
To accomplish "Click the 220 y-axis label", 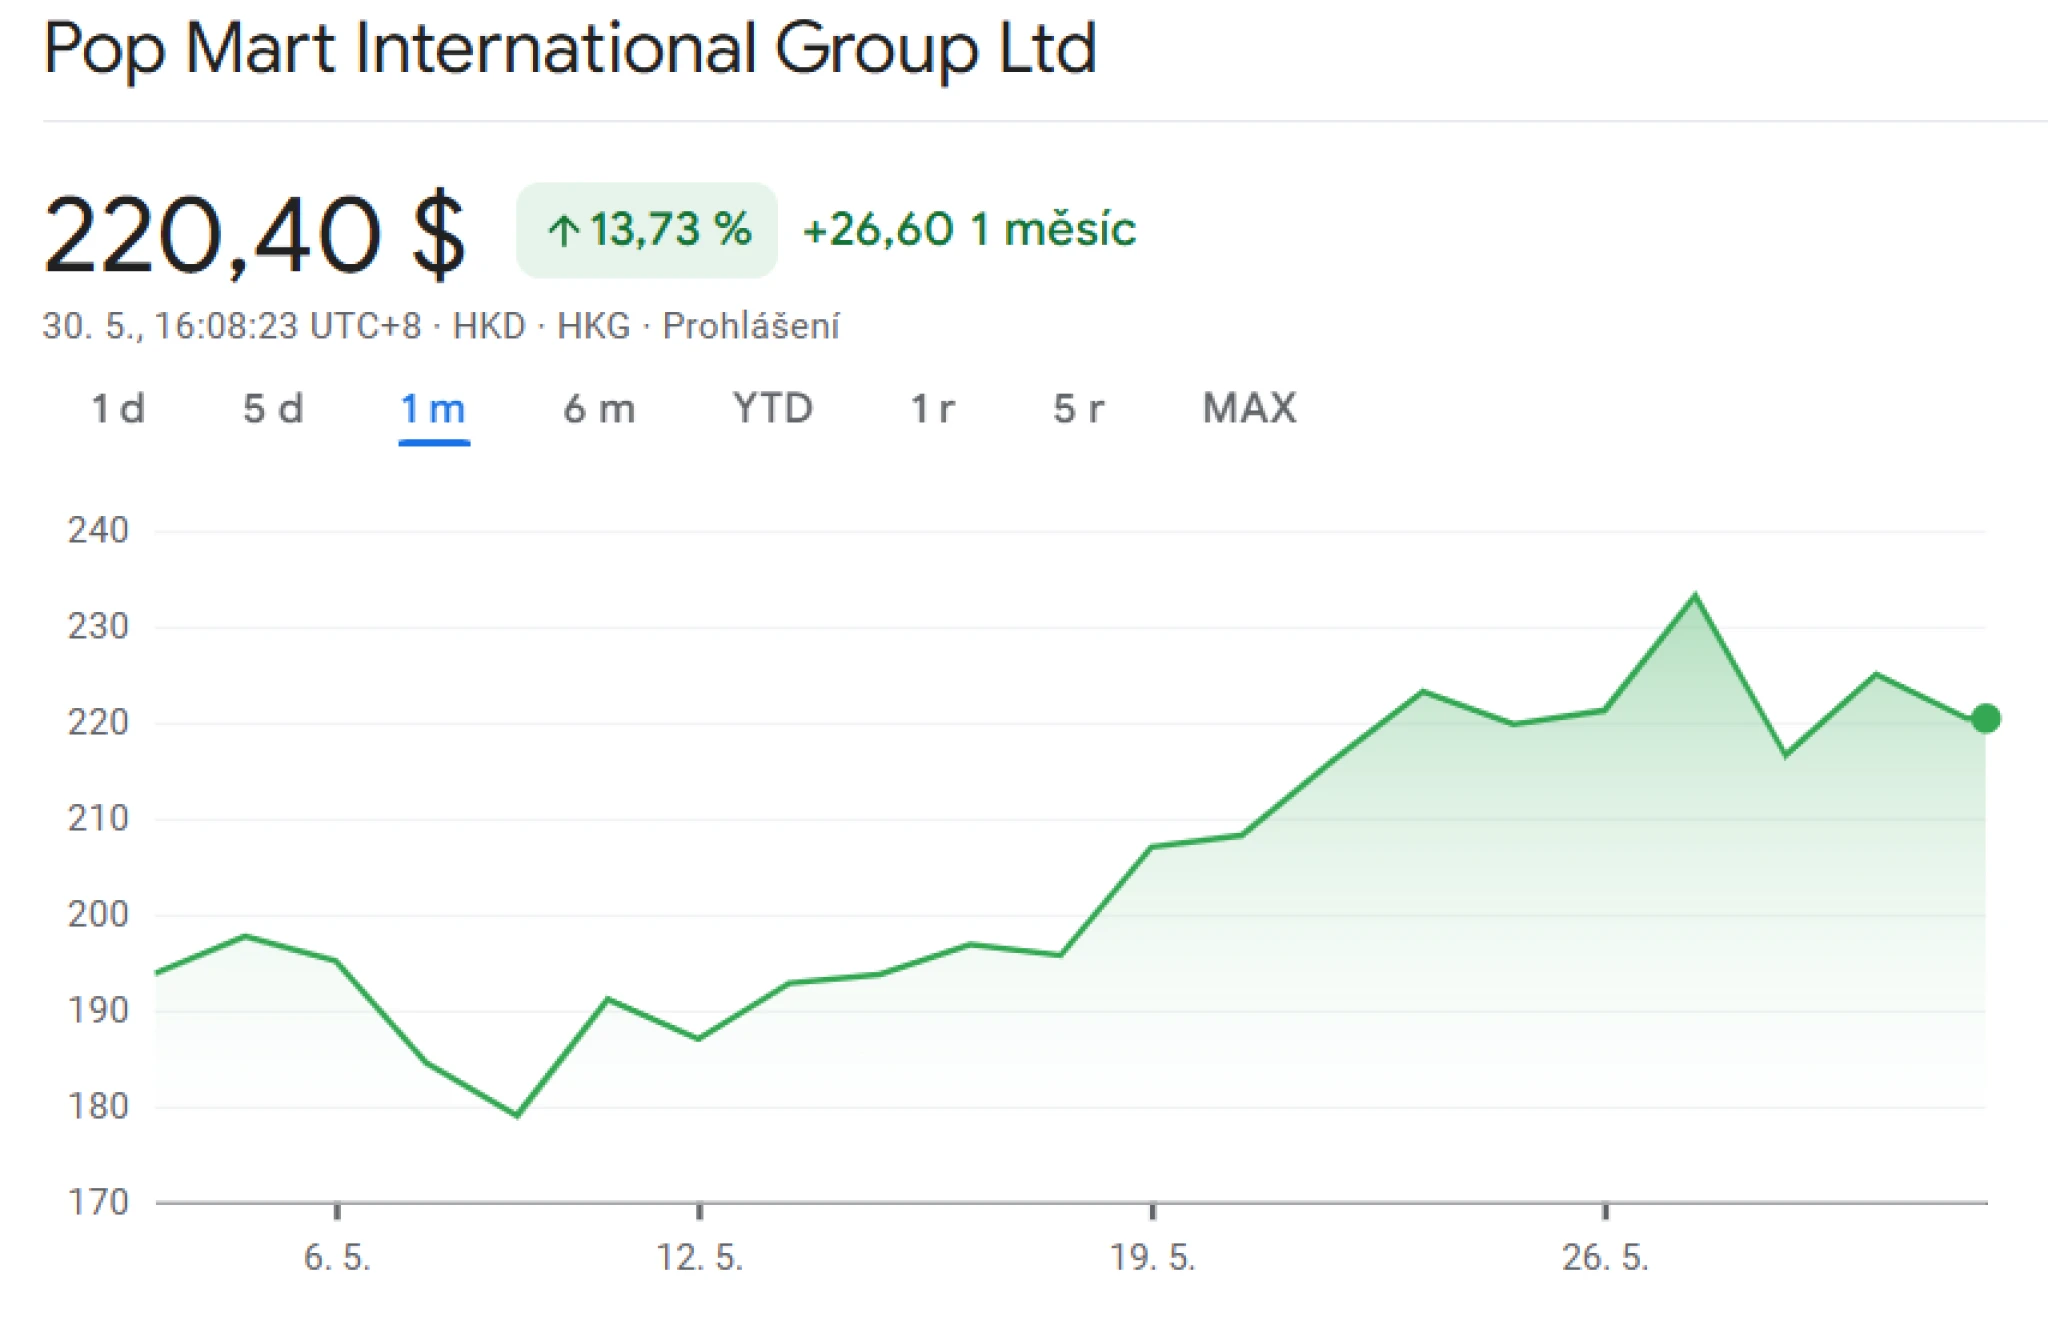I will (x=98, y=722).
